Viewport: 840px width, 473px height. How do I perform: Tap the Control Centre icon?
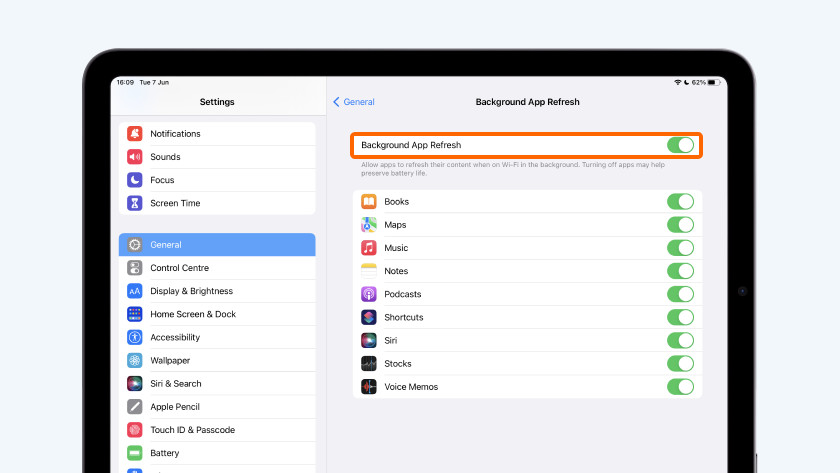pyautogui.click(x=135, y=268)
